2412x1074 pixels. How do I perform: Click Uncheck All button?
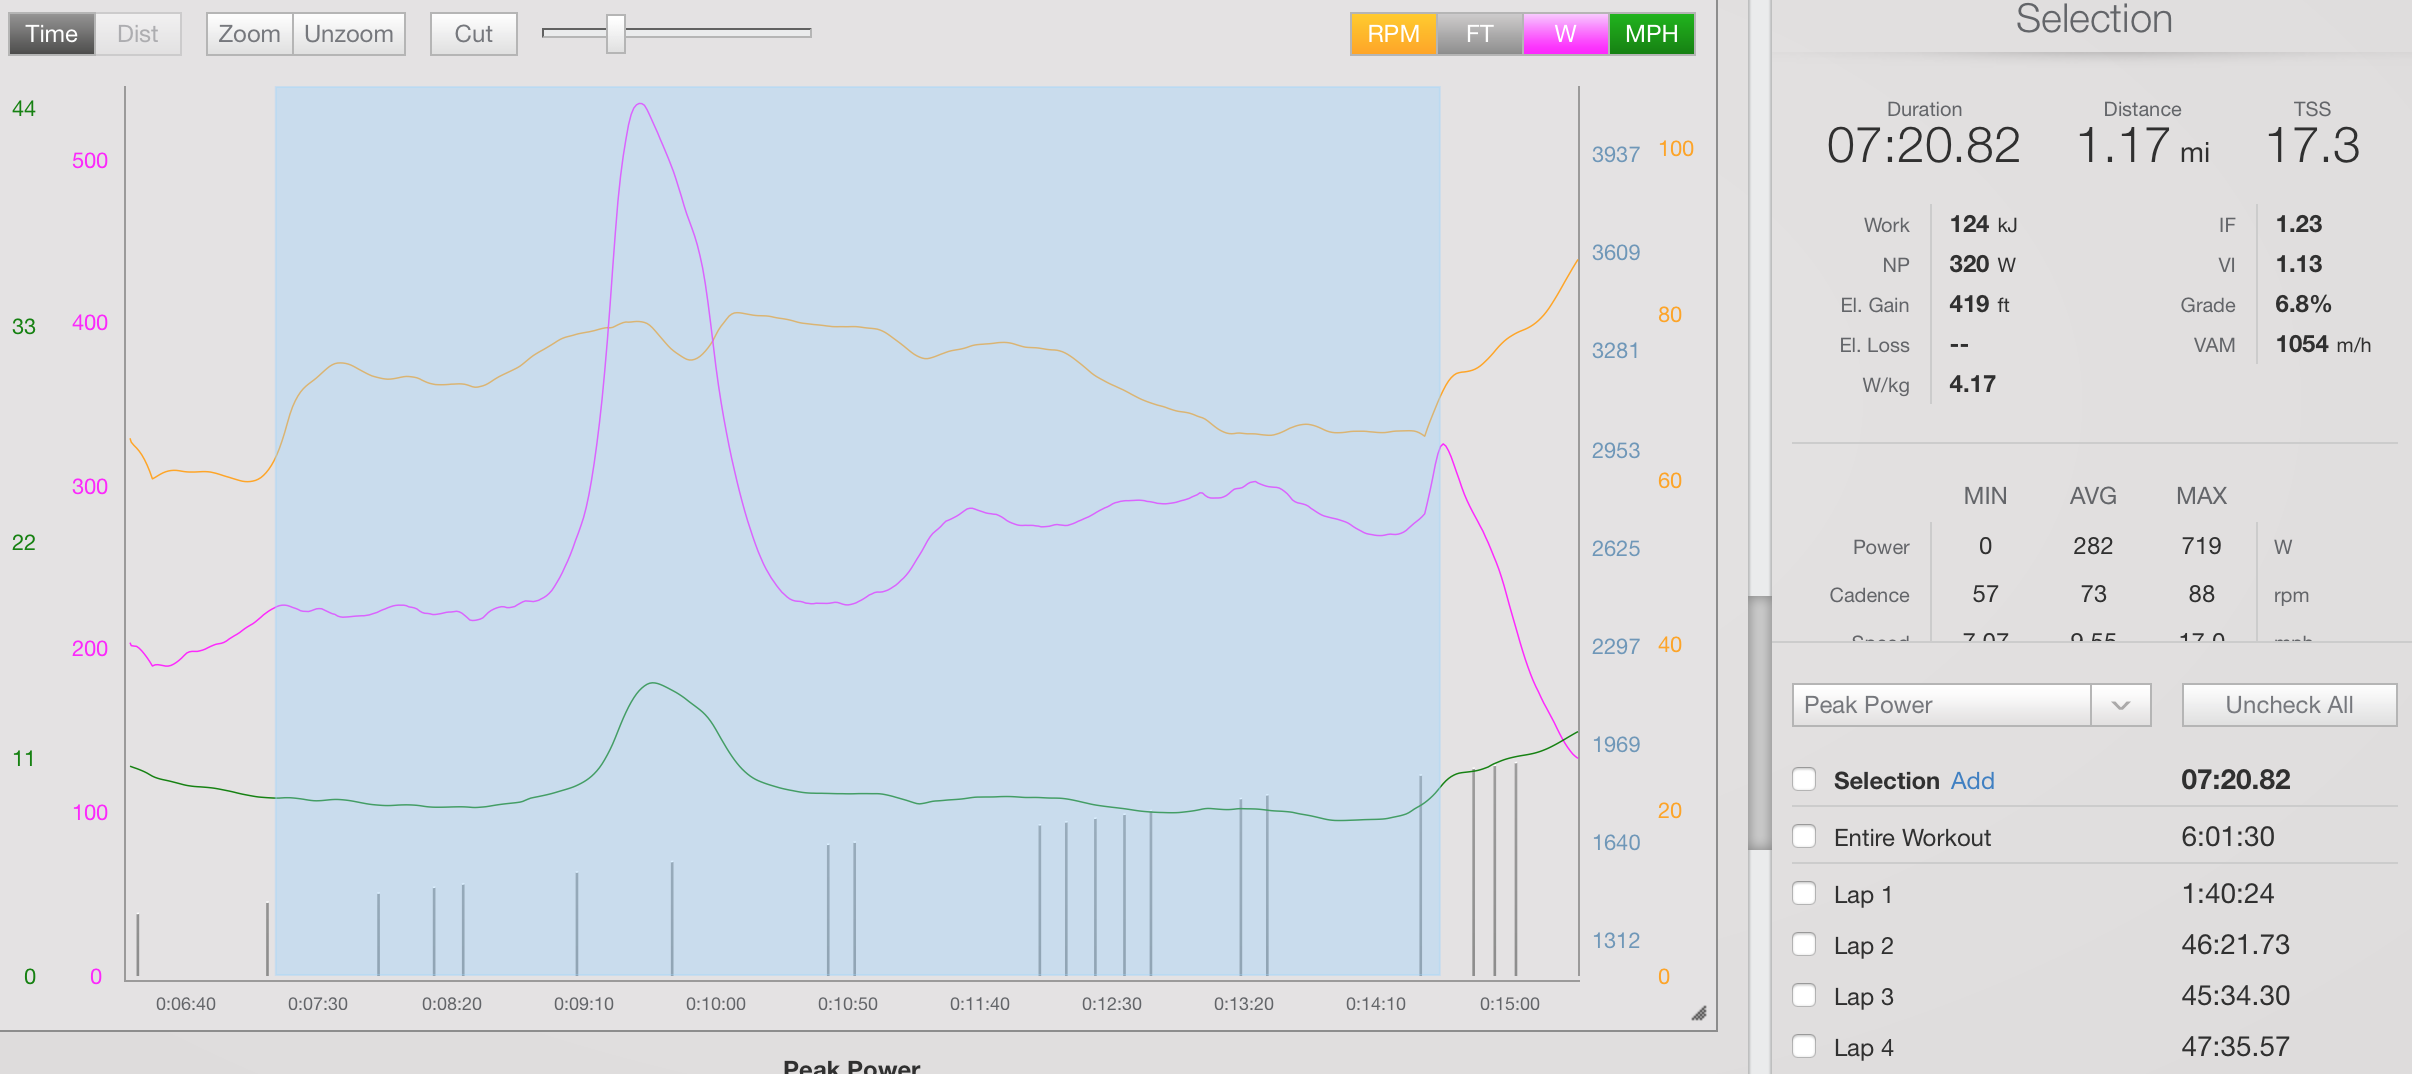pos(2288,705)
